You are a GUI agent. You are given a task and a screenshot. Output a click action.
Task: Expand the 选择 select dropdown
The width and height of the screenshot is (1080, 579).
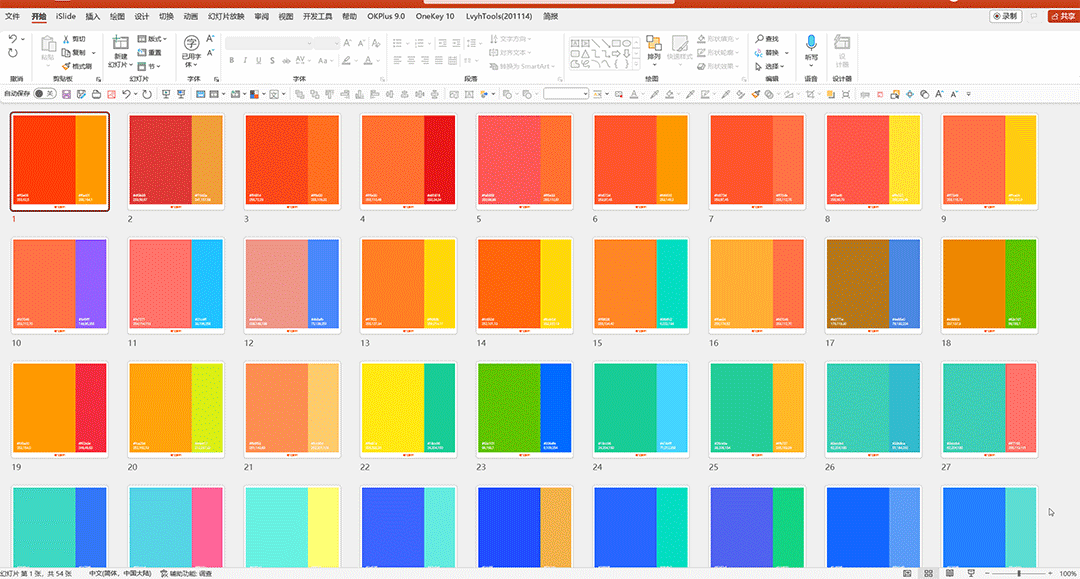pyautogui.click(x=770, y=66)
